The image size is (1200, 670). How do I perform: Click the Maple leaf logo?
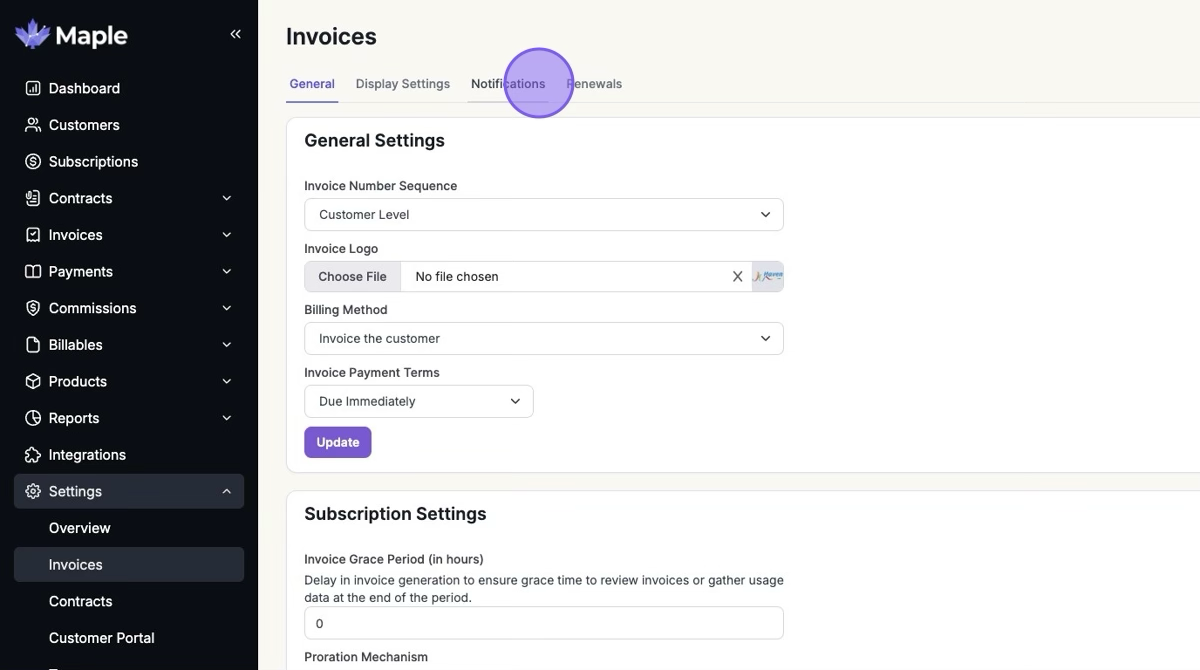coord(32,34)
